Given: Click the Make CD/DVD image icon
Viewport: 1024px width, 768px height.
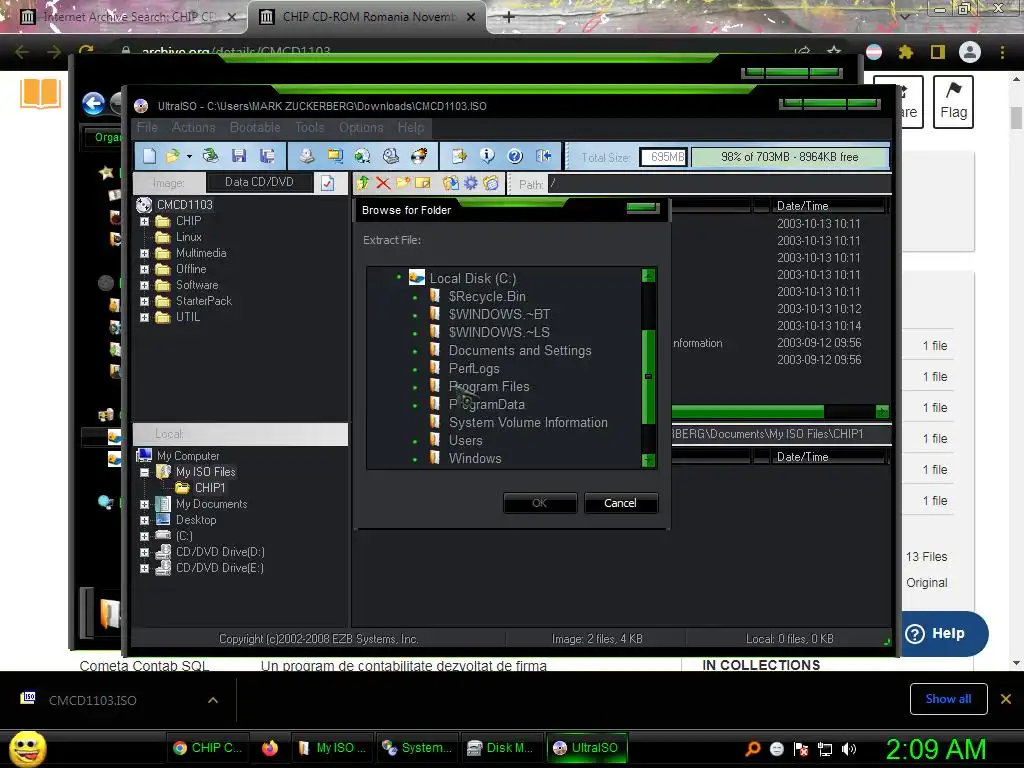Looking at the screenshot, I should 307,156.
